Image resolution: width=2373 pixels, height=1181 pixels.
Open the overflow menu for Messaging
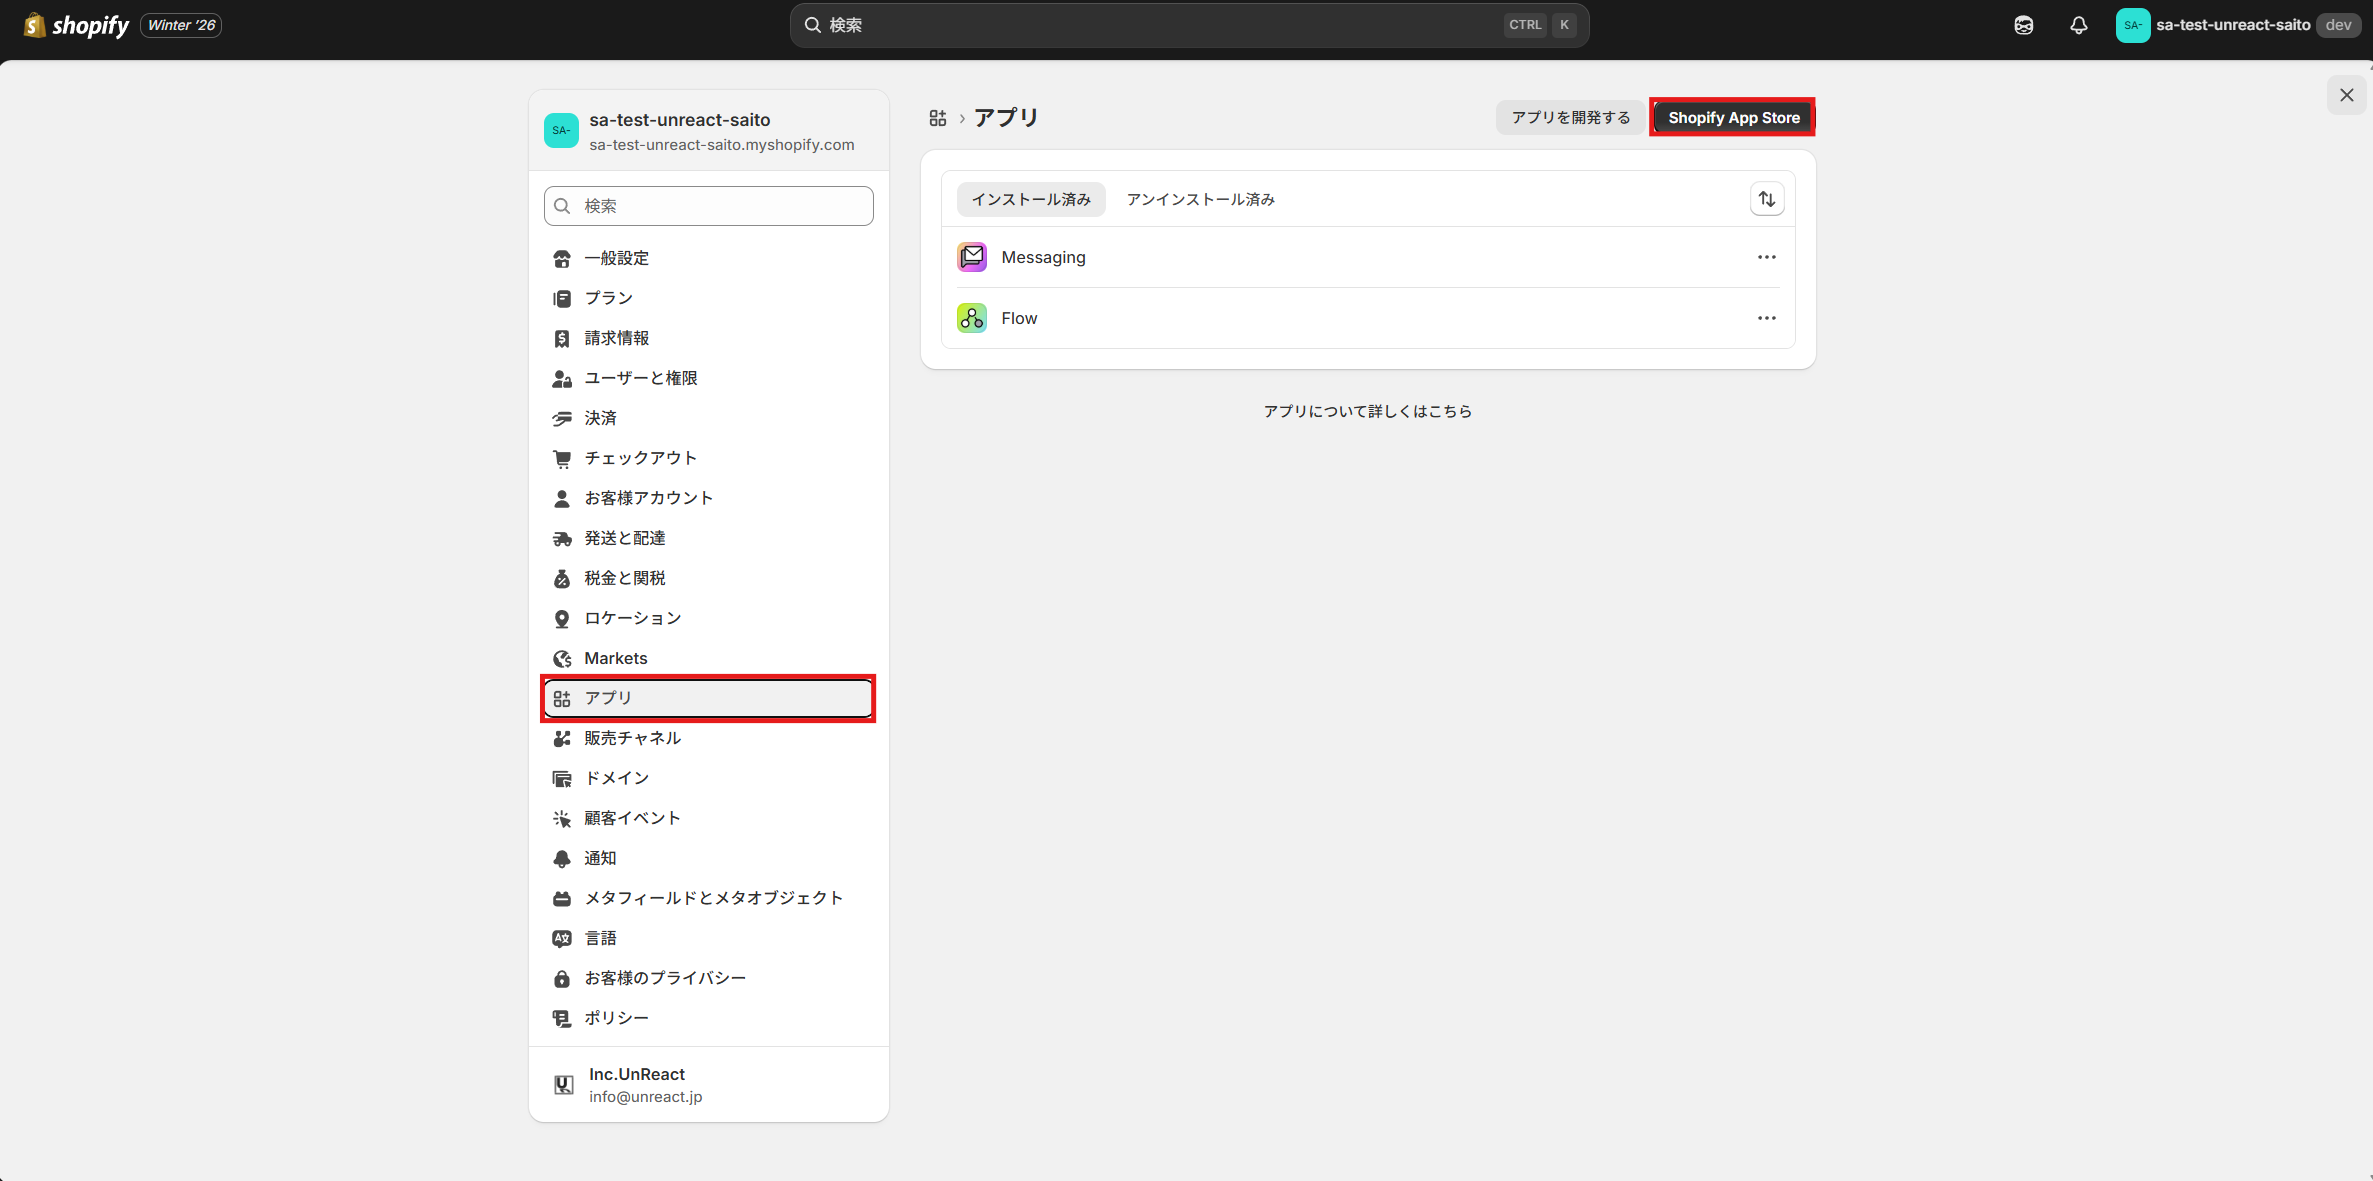(1766, 256)
